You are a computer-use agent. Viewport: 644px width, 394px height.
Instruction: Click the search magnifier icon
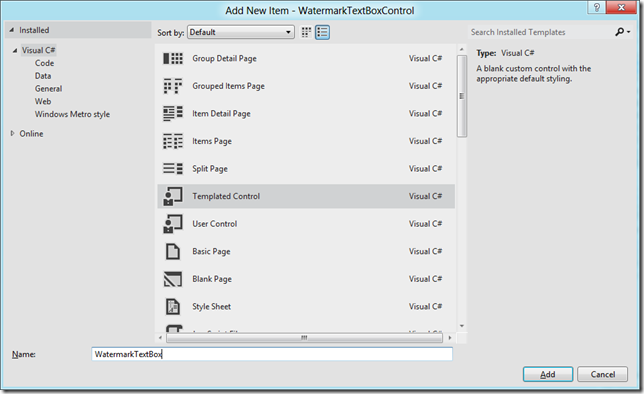619,32
